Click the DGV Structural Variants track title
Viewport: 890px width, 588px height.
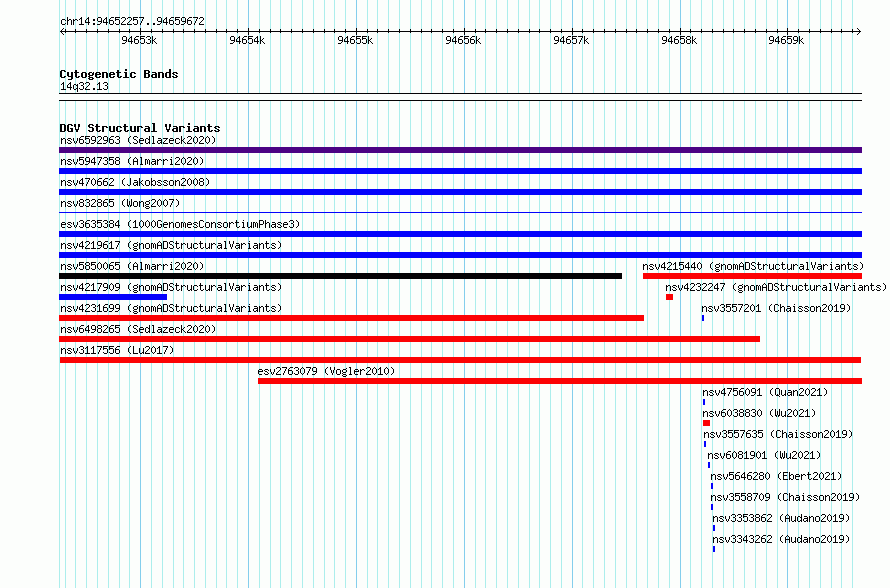(140, 128)
